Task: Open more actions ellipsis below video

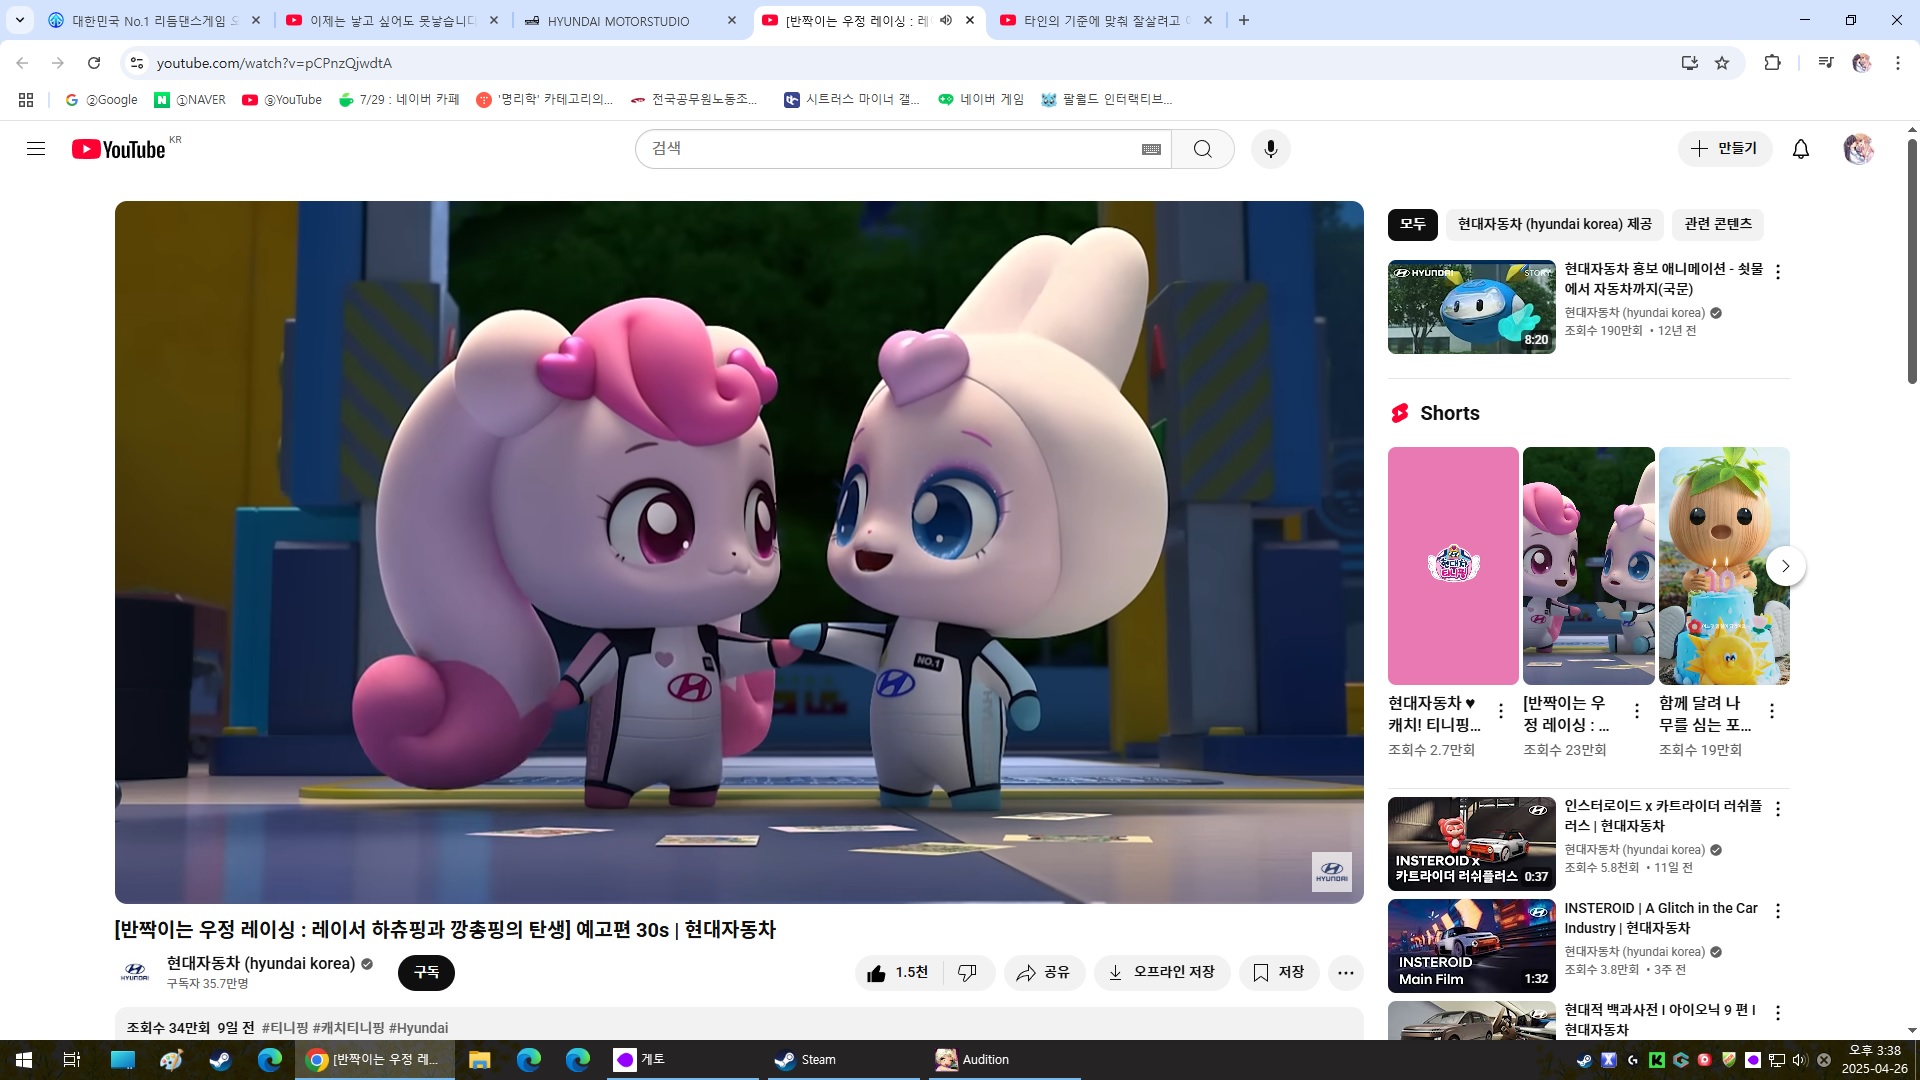Action: click(x=1346, y=973)
